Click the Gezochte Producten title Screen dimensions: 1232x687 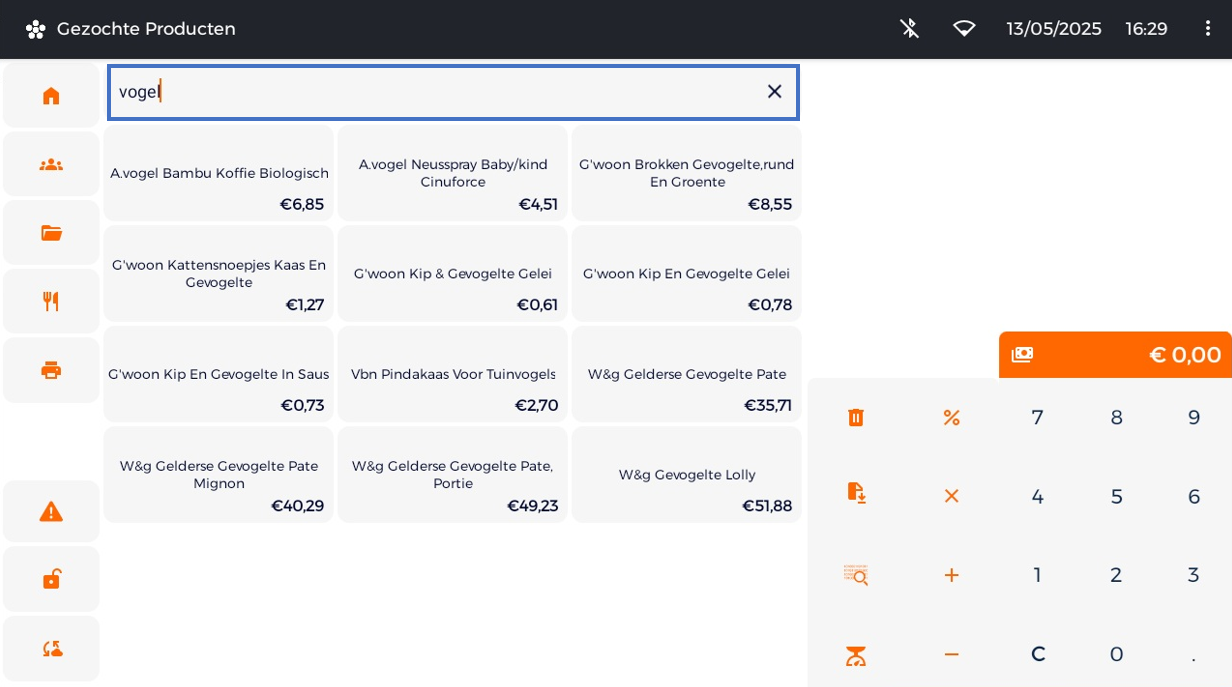tap(146, 29)
